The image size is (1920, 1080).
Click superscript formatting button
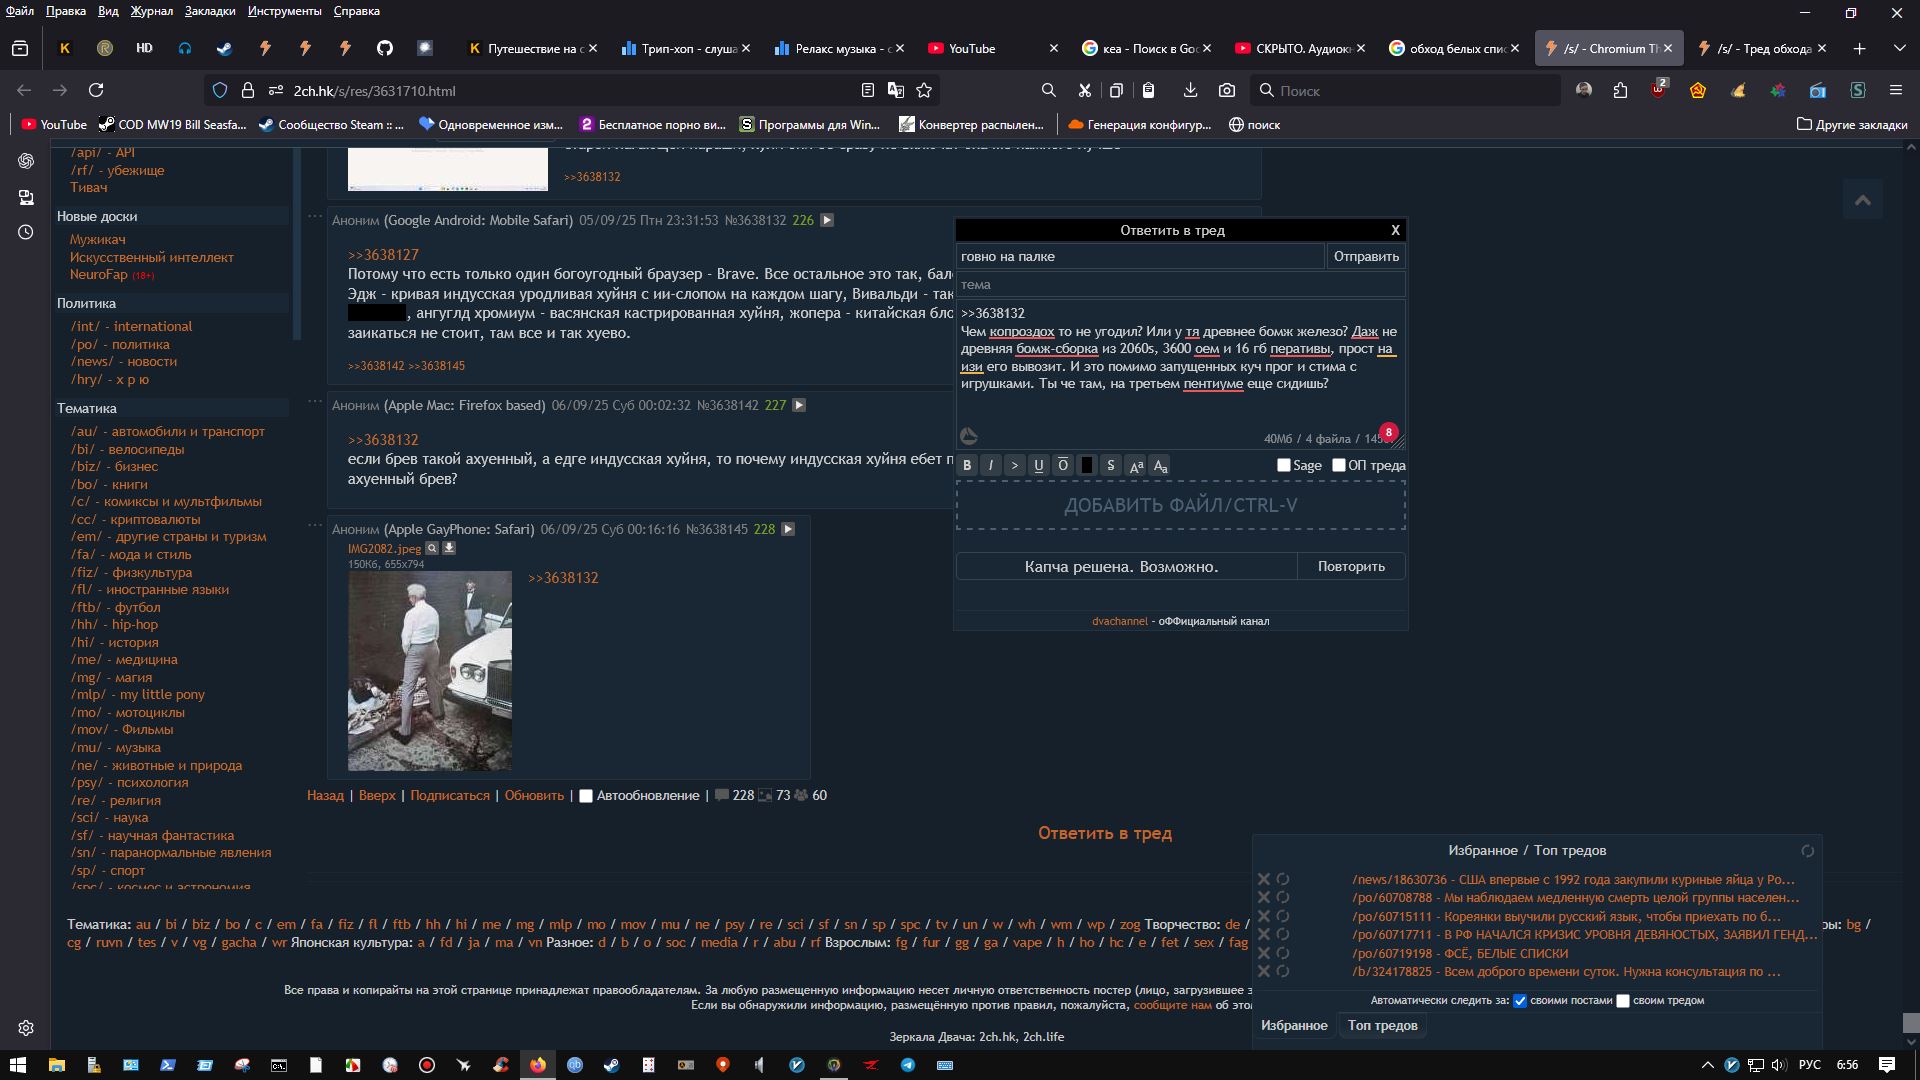(1136, 466)
